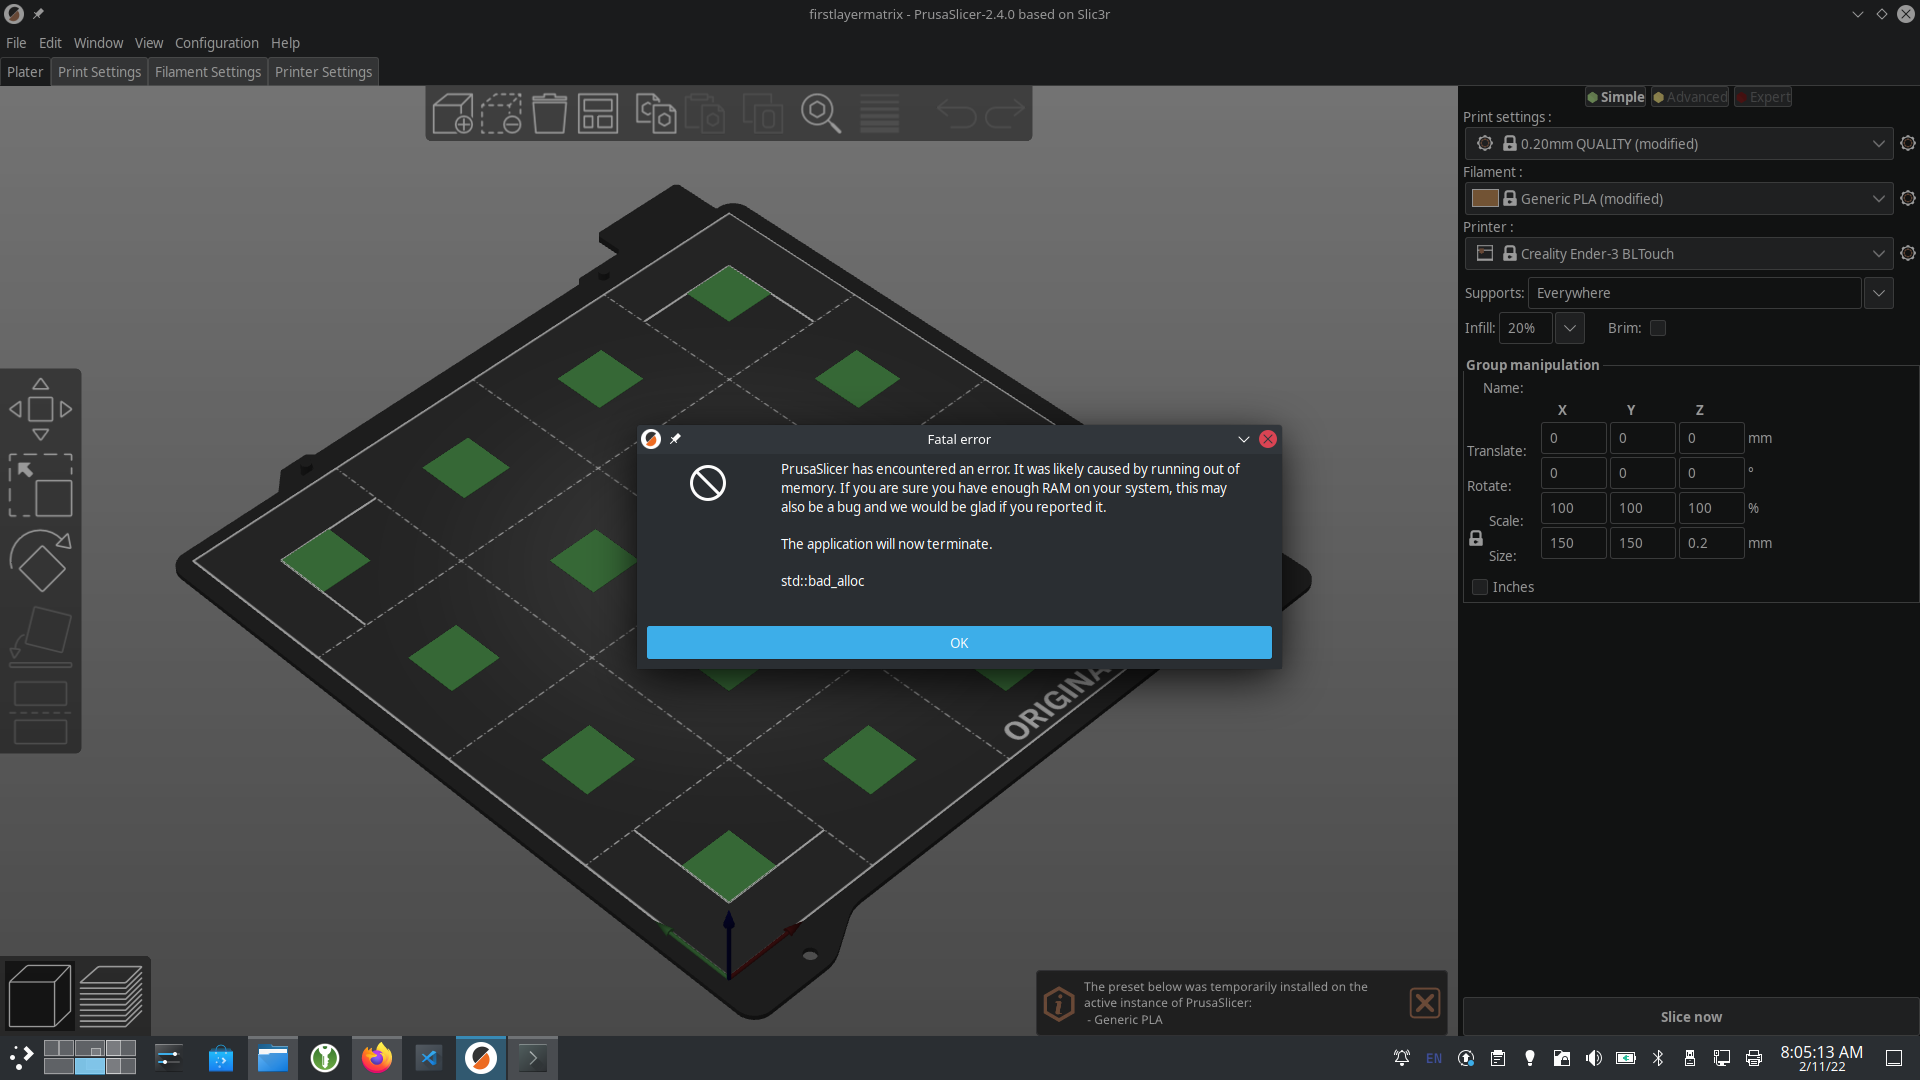The height and width of the screenshot is (1080, 1920).
Task: Click the Paste toolbar icon
Action: 705,113
